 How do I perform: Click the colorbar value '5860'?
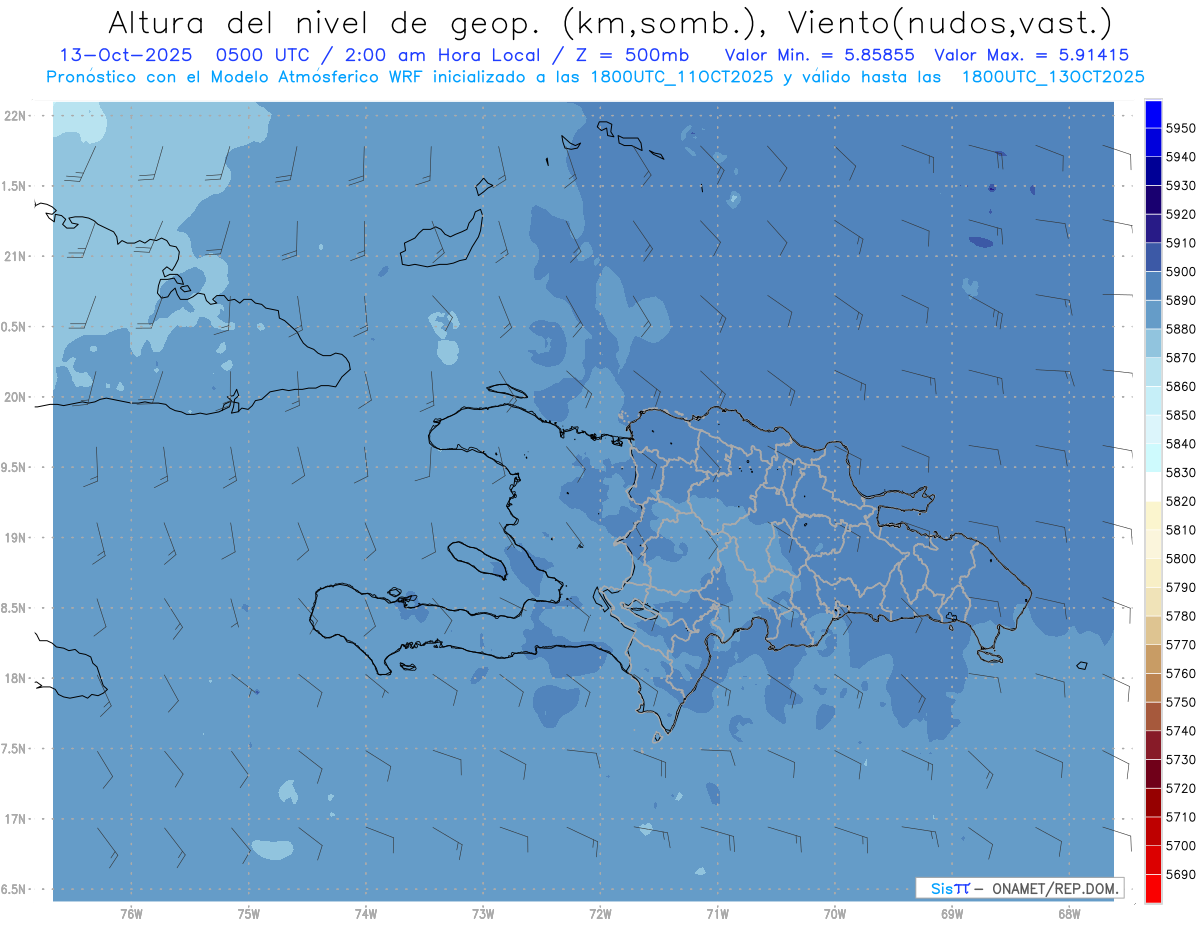coord(1181,386)
